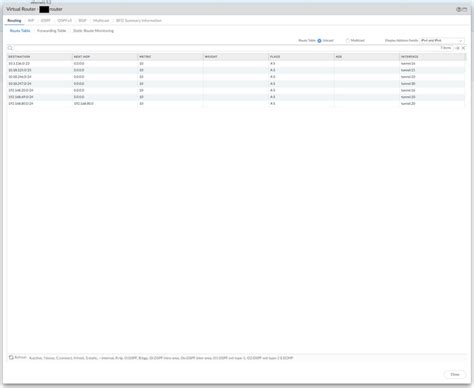Screen dimensions: 474x388
Task: Sort by the DESTINATION column header
Action: click(x=40, y=57)
